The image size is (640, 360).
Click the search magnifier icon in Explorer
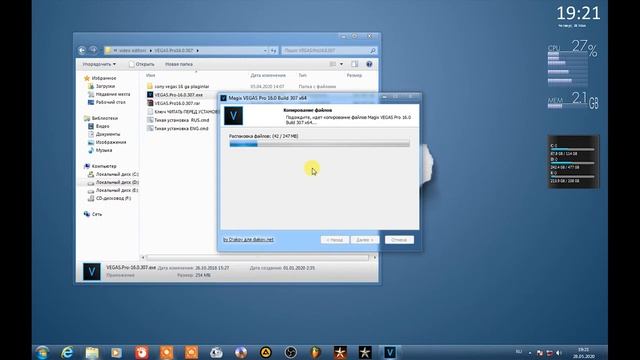[373, 51]
